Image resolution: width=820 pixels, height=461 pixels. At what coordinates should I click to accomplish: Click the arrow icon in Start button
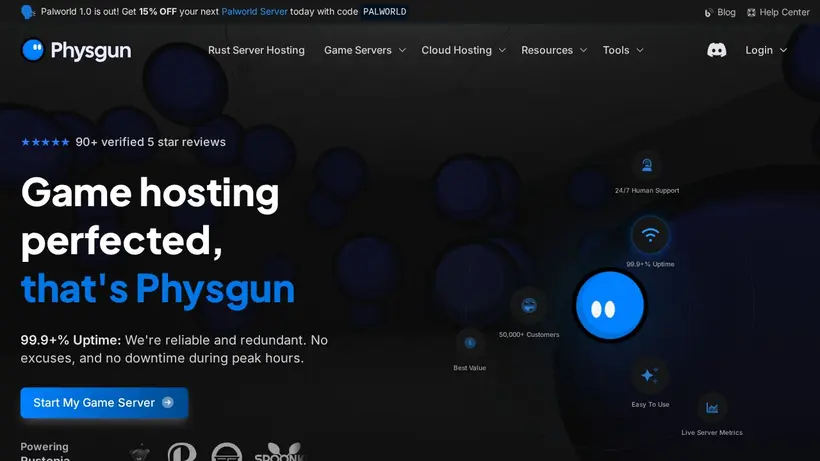(167, 402)
